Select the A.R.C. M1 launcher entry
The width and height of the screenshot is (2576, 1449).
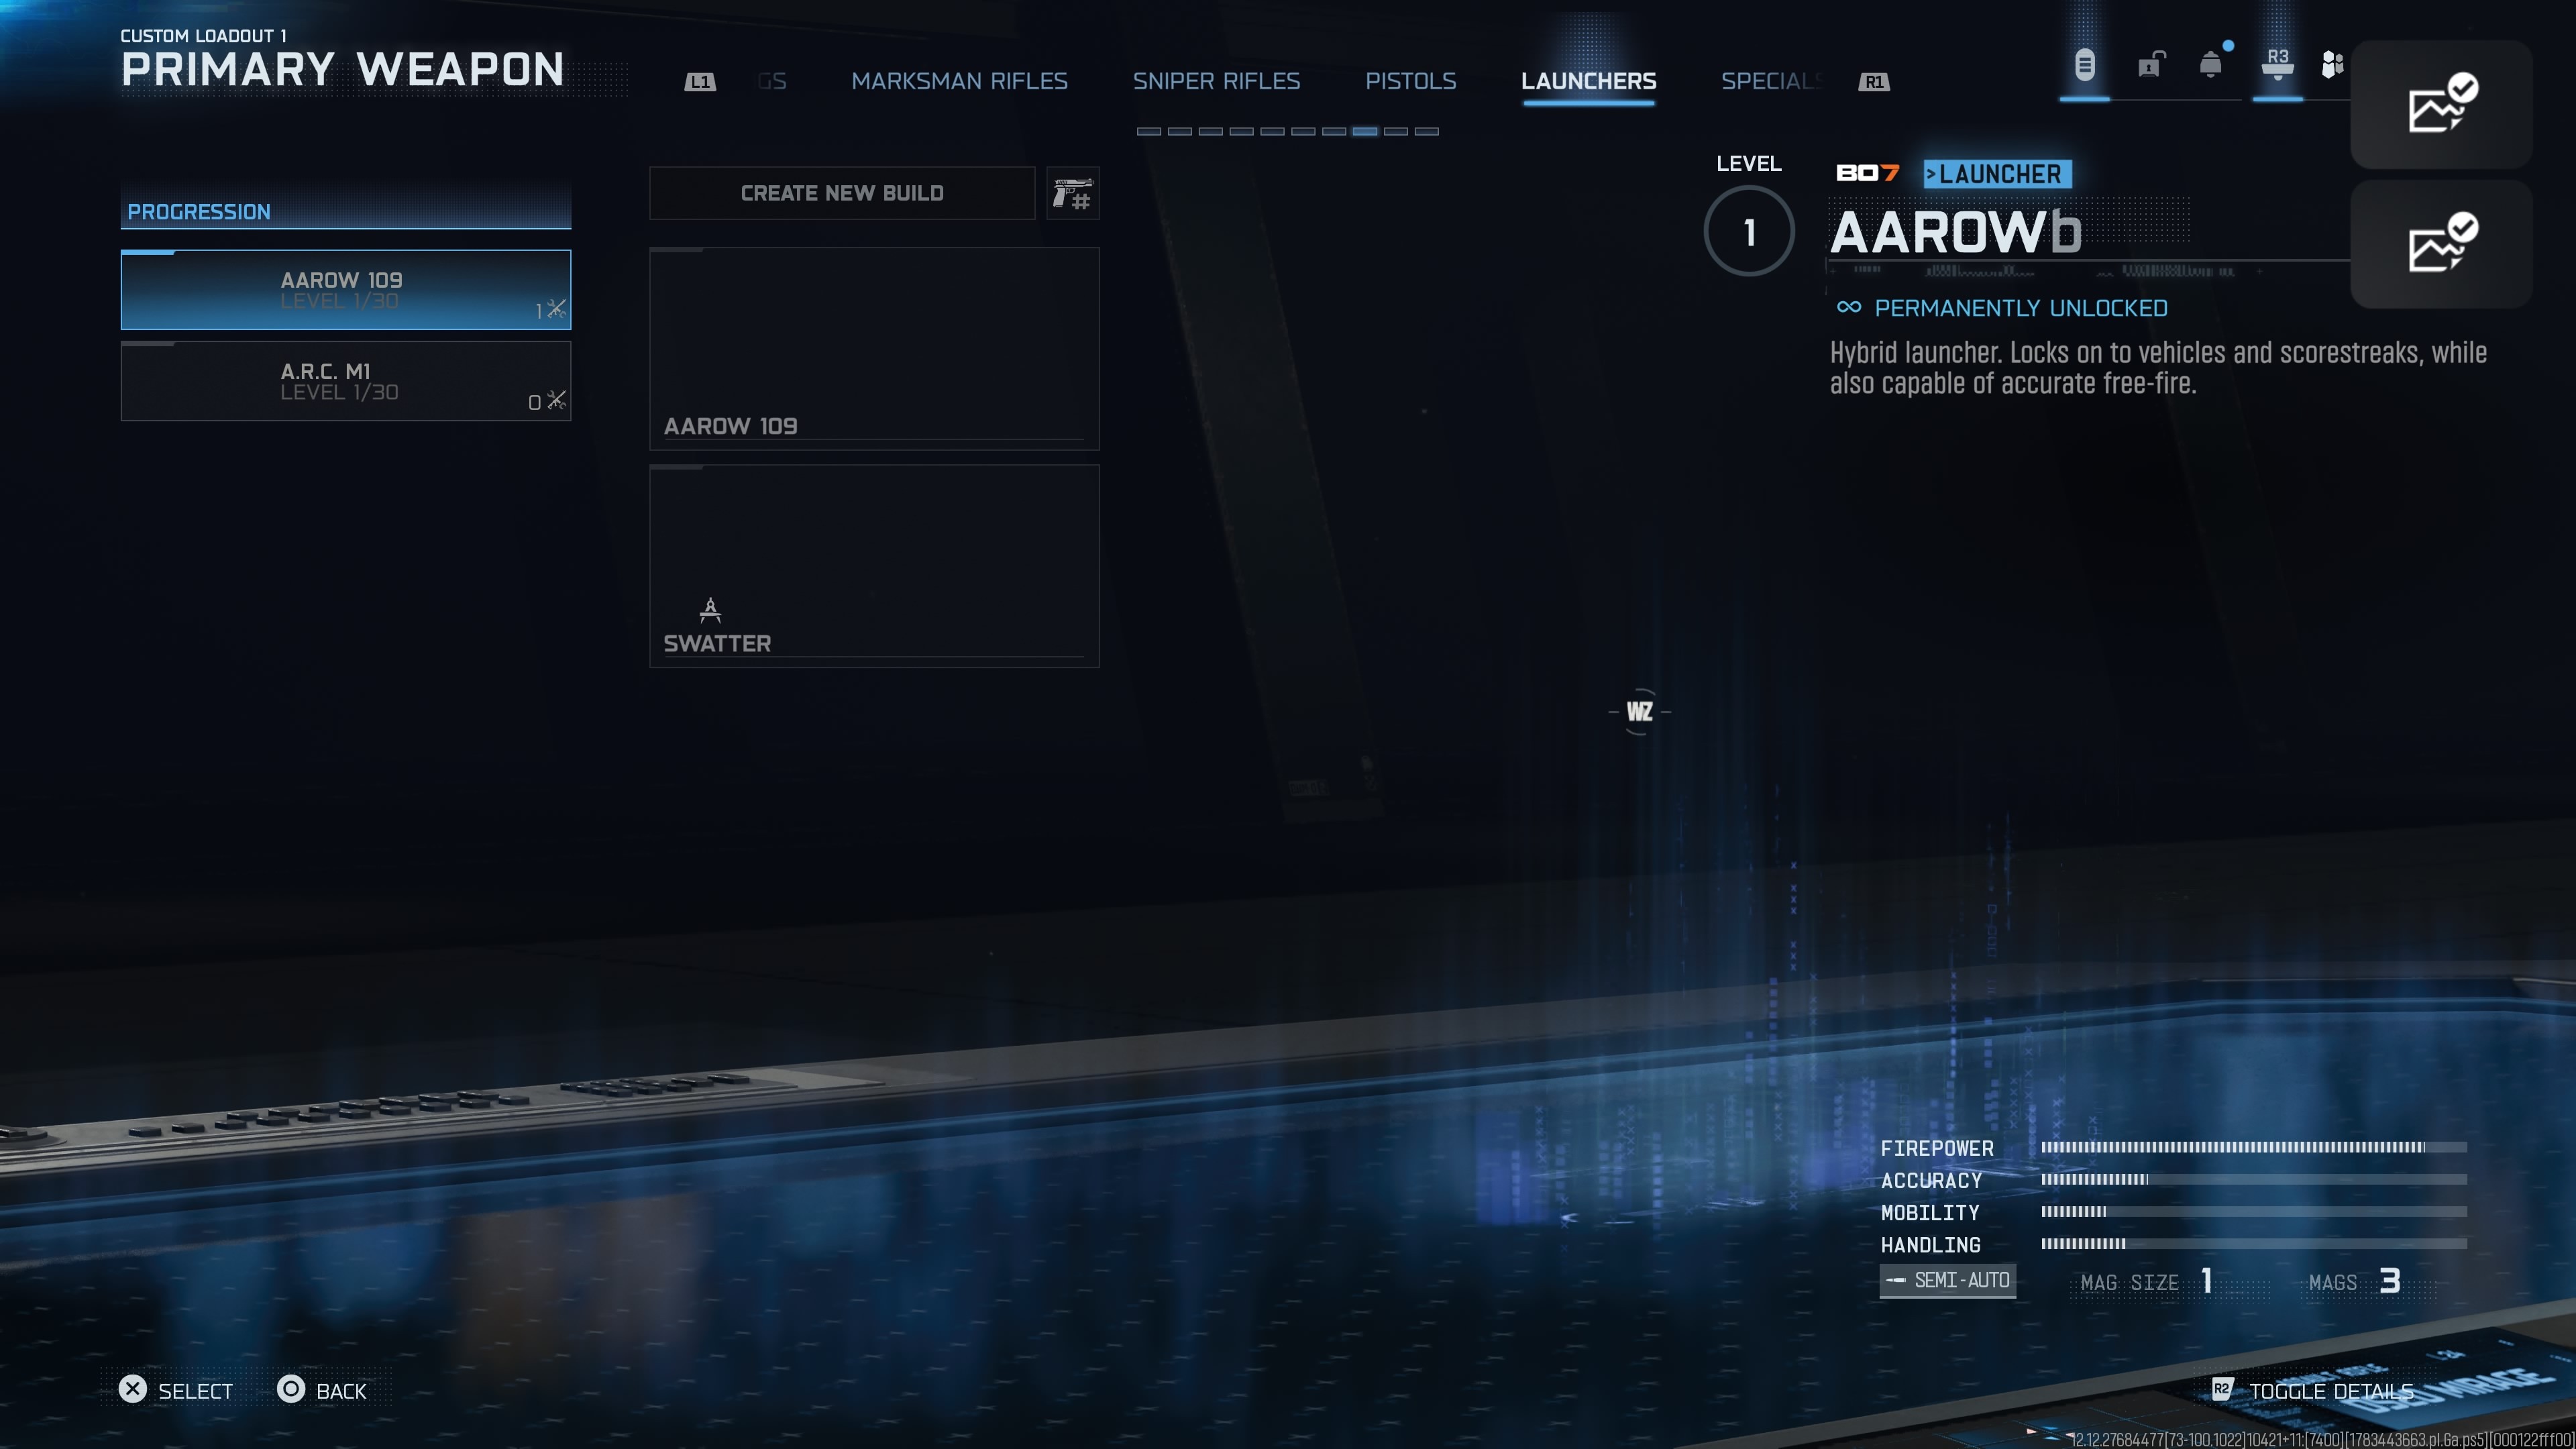pos(346,381)
